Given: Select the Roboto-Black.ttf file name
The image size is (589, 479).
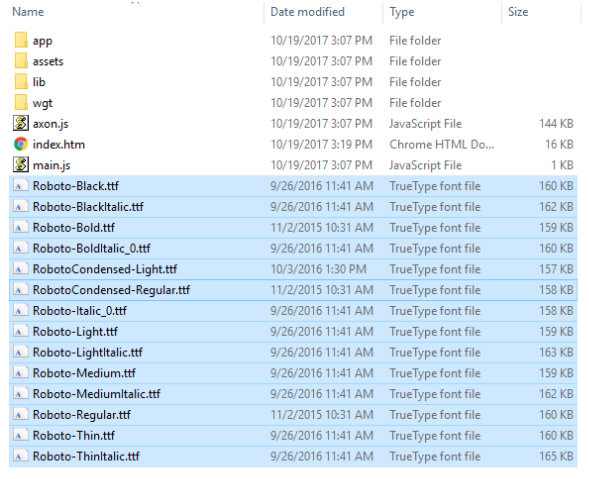Looking at the screenshot, I should click(76, 186).
